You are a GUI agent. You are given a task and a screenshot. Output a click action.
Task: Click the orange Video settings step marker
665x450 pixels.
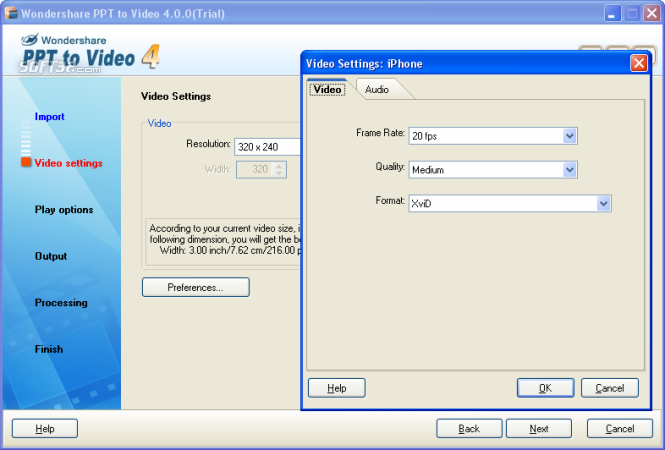[x=26, y=162]
